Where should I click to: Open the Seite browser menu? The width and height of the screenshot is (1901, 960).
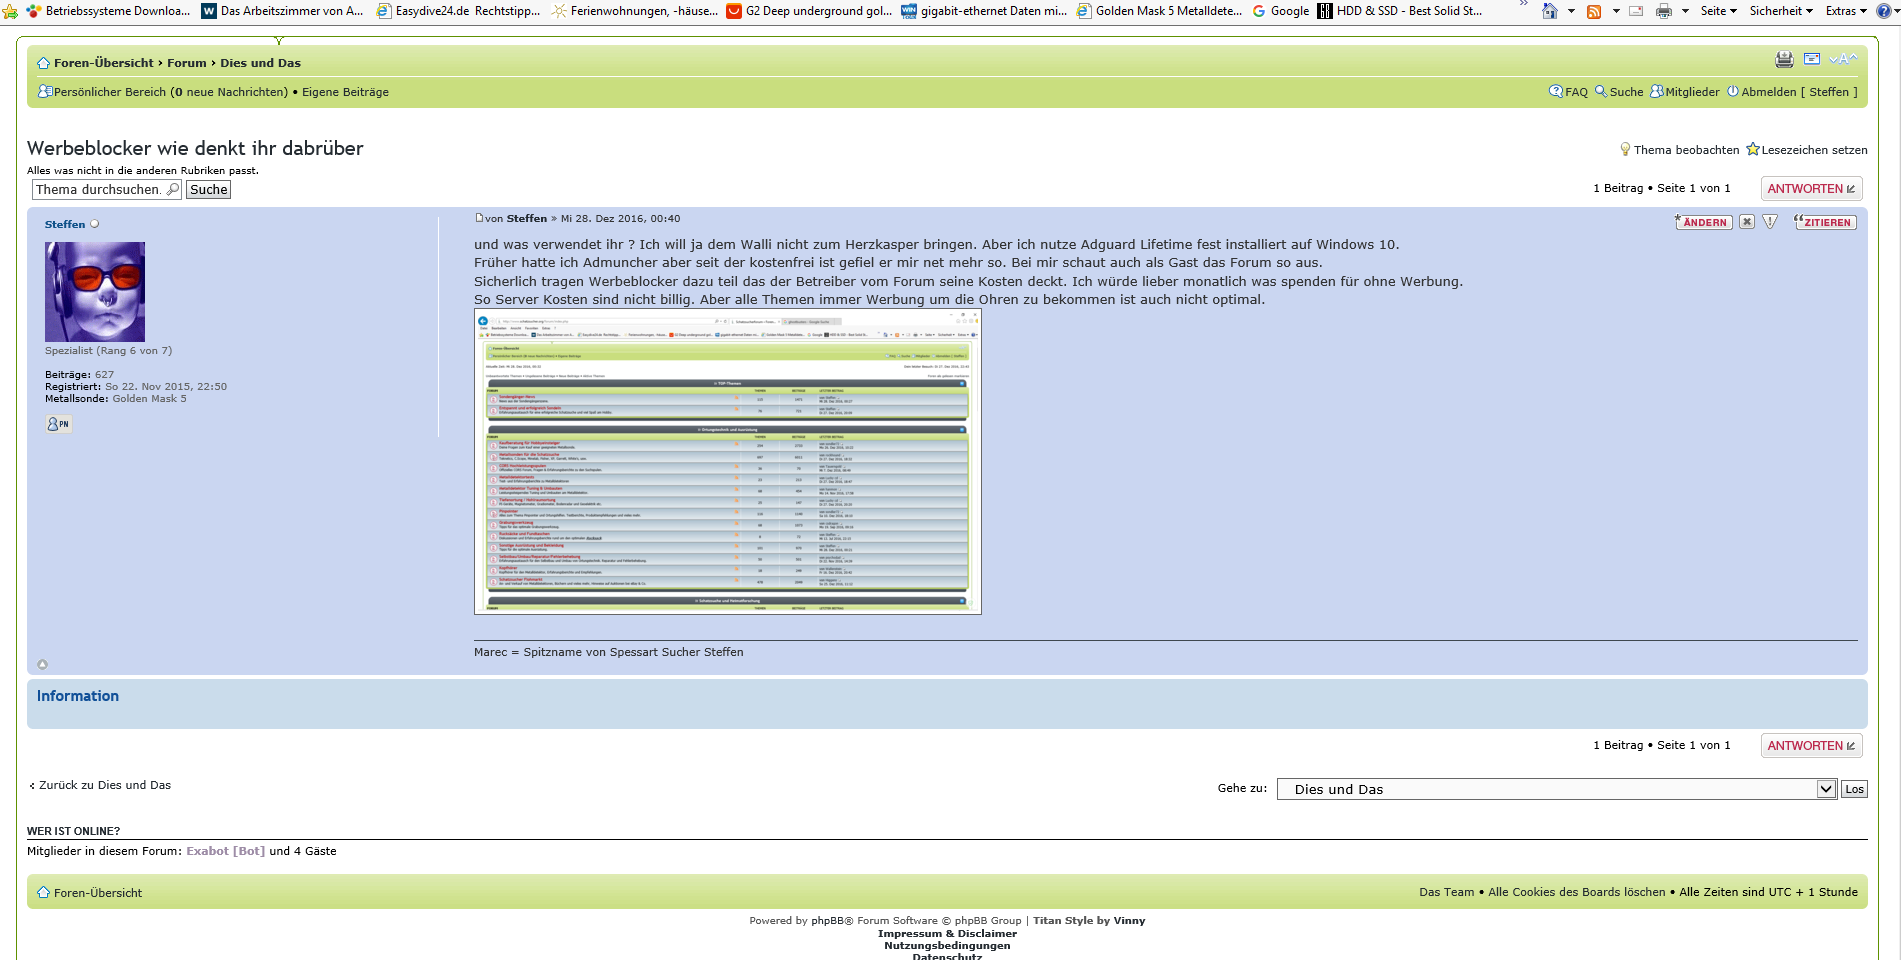[1718, 11]
